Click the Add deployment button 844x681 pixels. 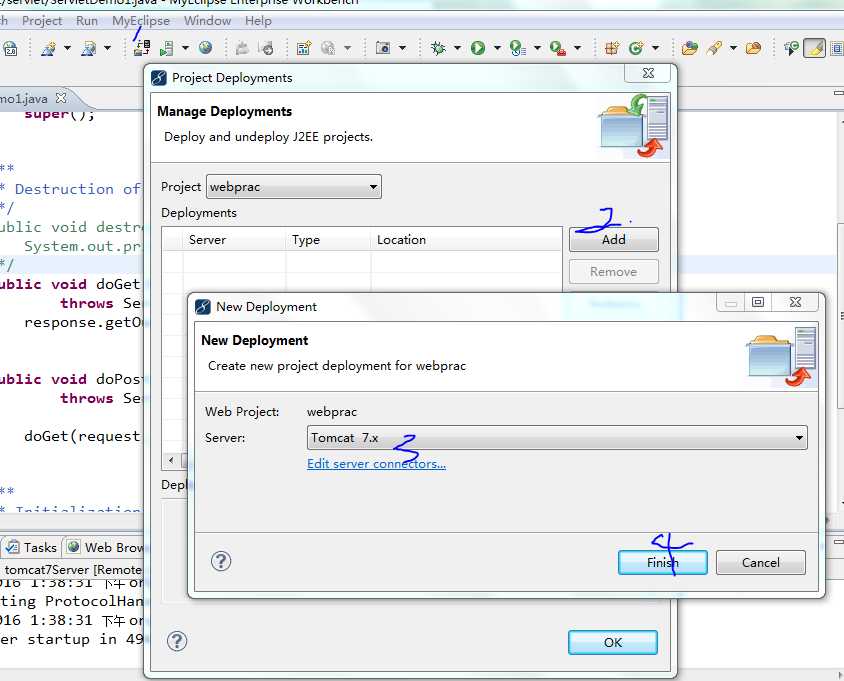coord(614,240)
